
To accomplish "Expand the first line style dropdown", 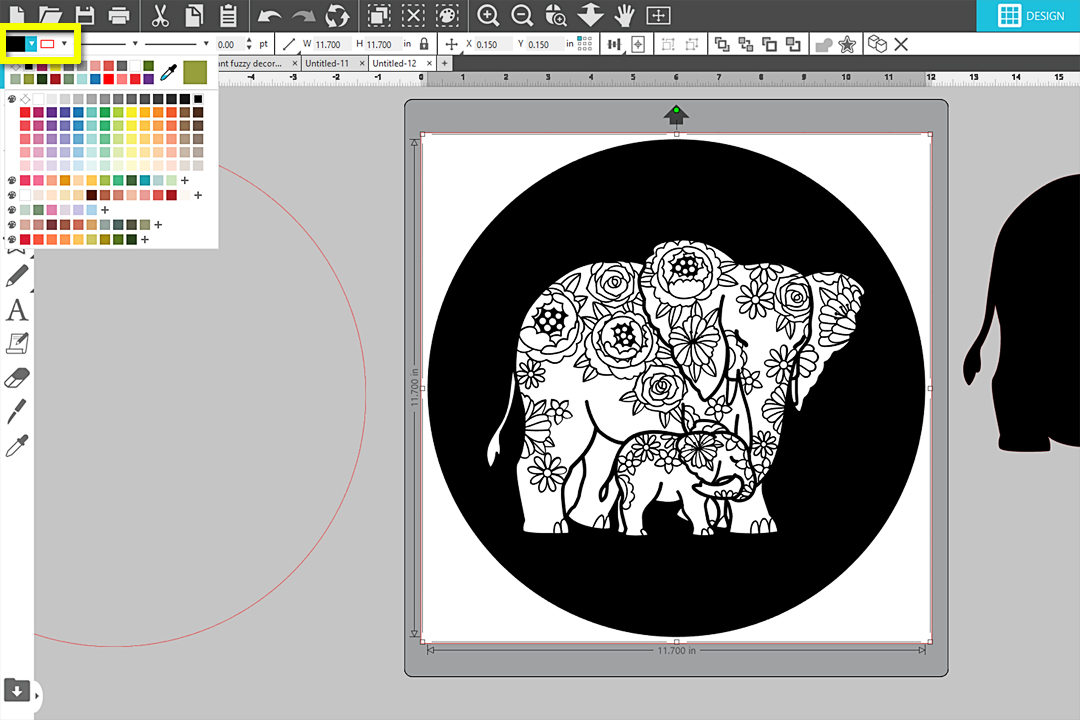I will tap(135, 44).
